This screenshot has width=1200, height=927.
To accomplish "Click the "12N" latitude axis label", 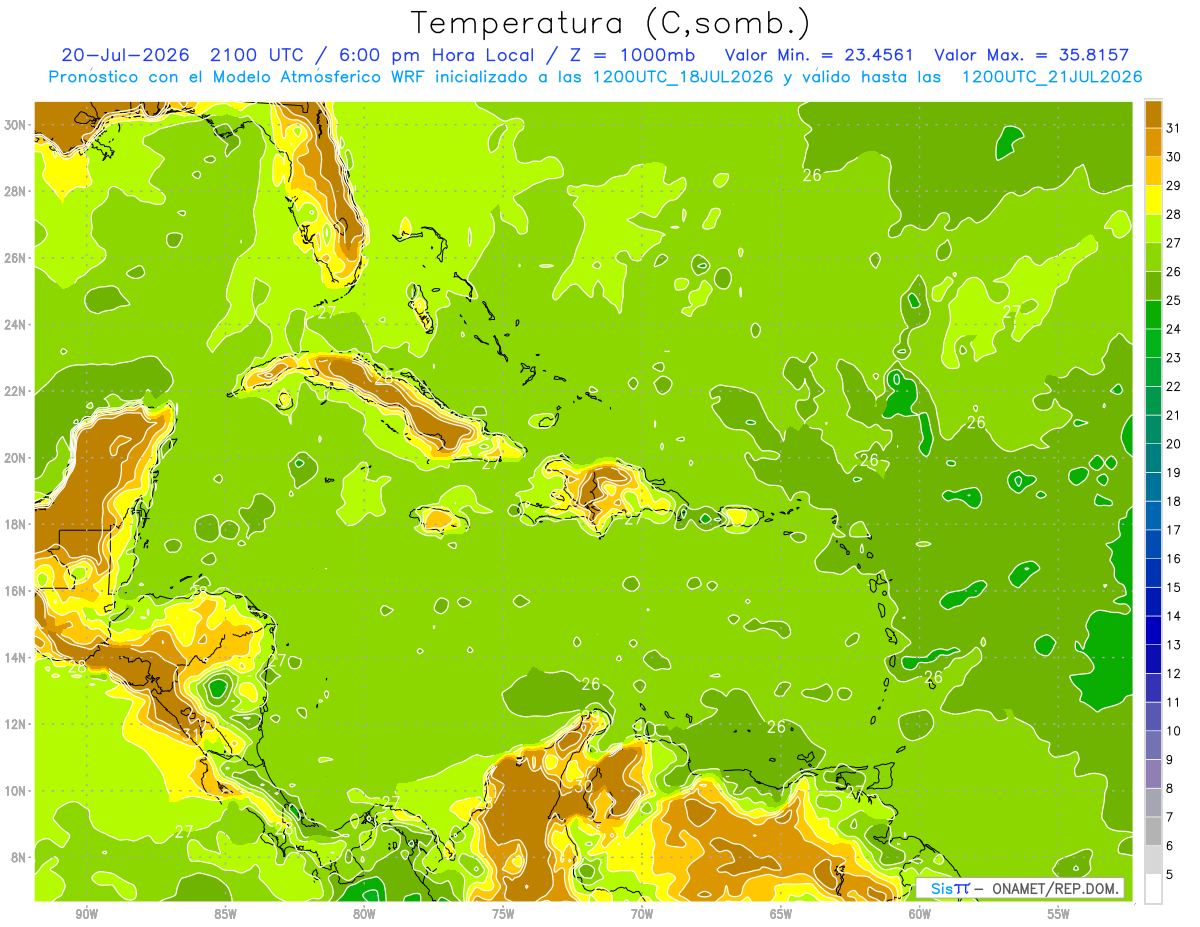I will pos(16,723).
